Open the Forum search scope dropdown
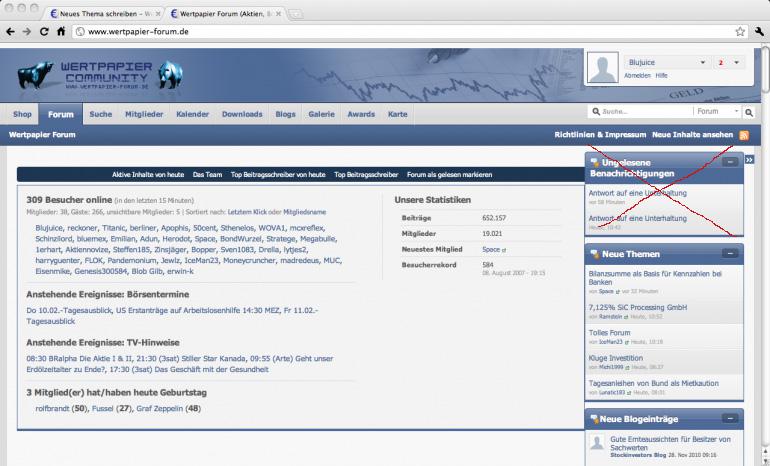This screenshot has height=466, width=770. [x=717, y=111]
